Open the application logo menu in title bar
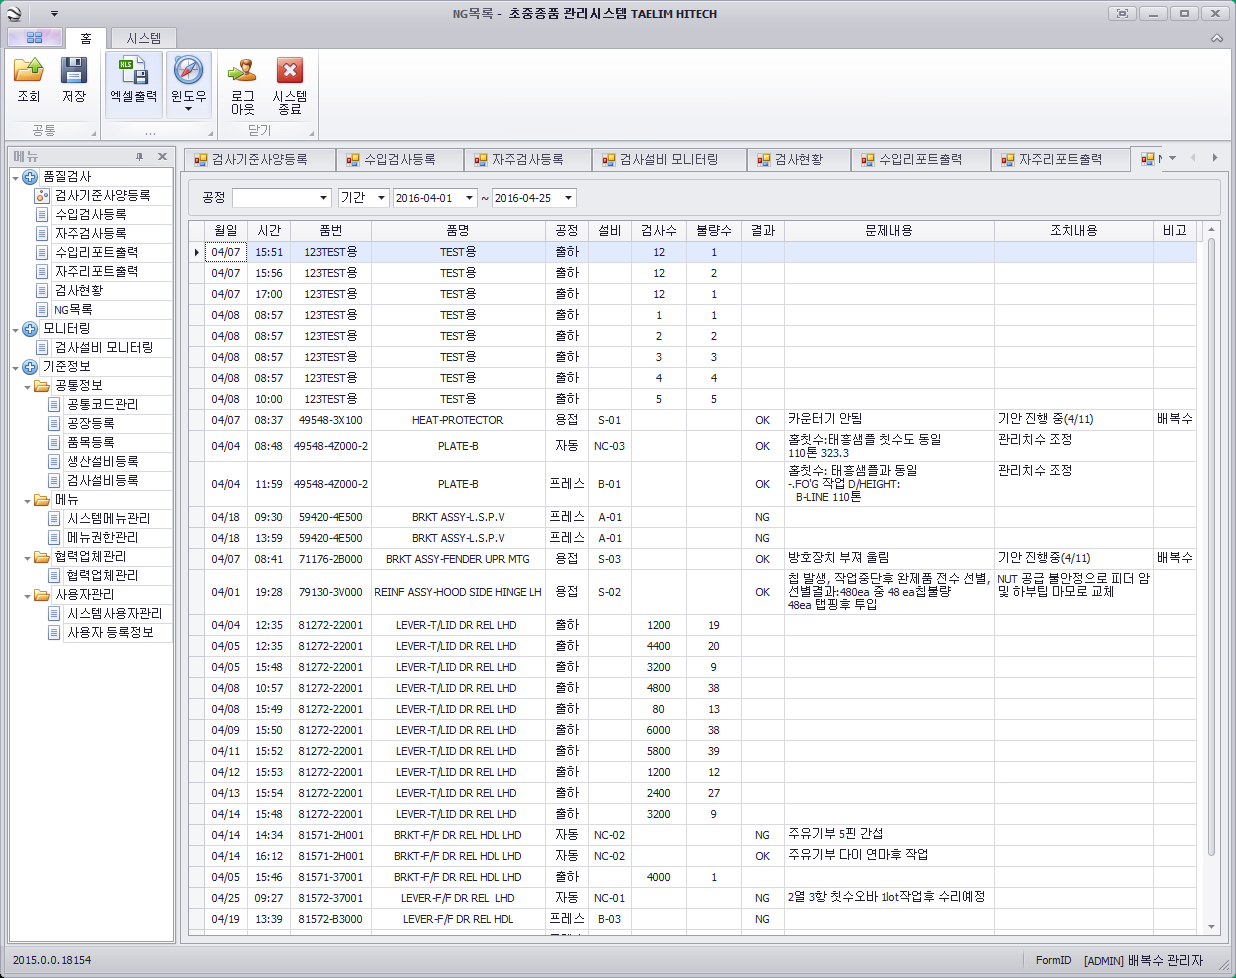The image size is (1236, 978). 14,14
